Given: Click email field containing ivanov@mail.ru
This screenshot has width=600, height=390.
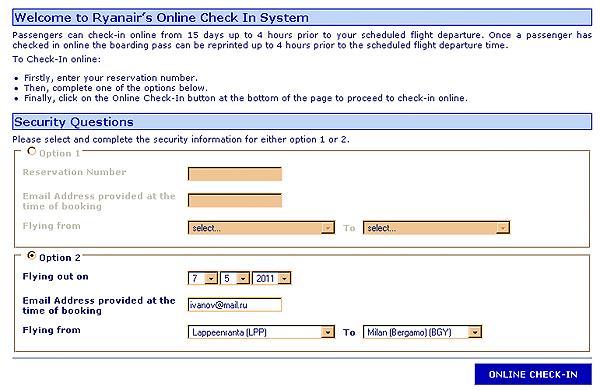Looking at the screenshot, I should (235, 305).
